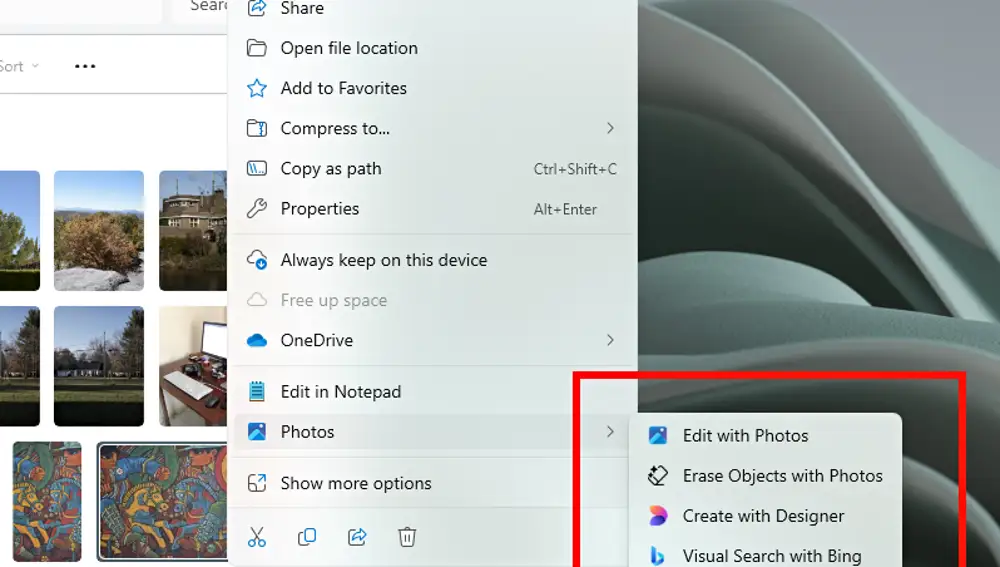Select the stone building photo thumbnail
Screen dimensions: 1000x567
tap(193, 230)
